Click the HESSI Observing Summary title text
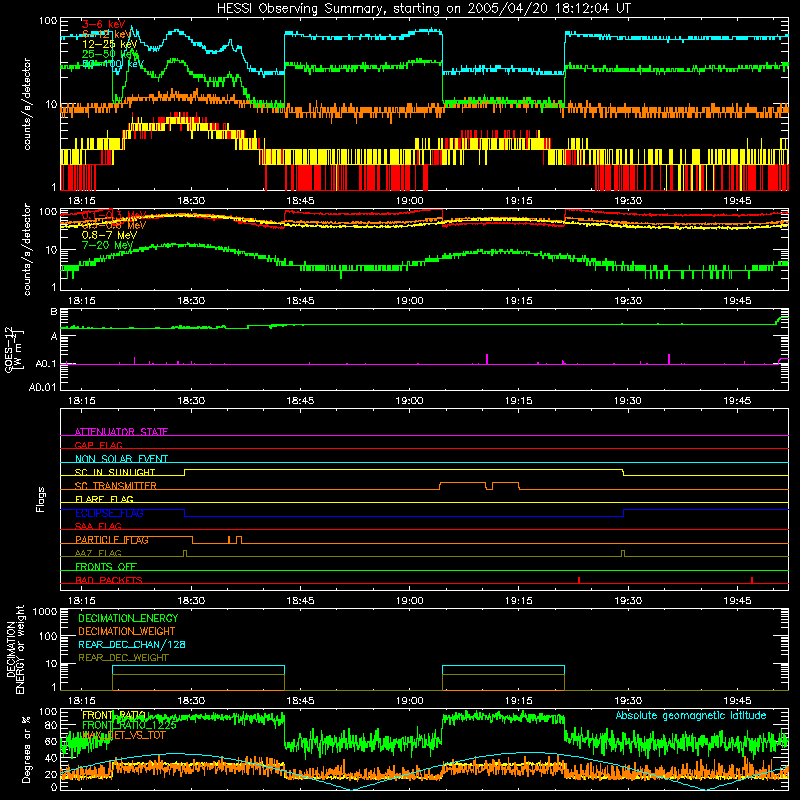Screen dimensions: 800x800 click(x=423, y=9)
